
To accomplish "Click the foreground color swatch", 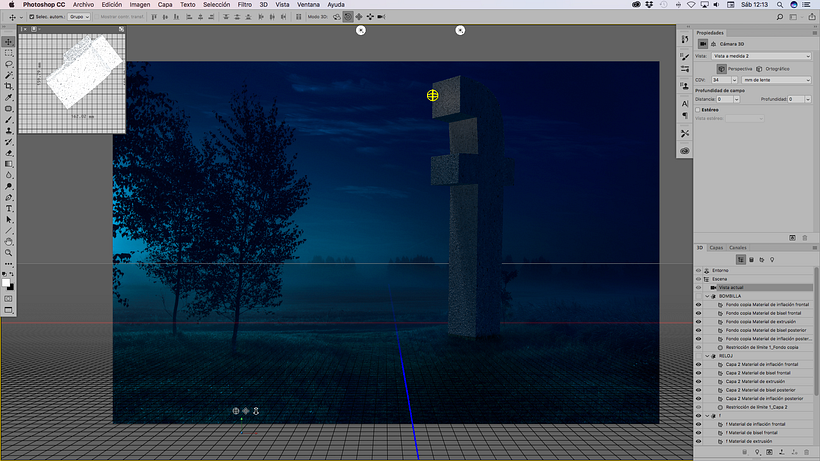I will click(7, 283).
